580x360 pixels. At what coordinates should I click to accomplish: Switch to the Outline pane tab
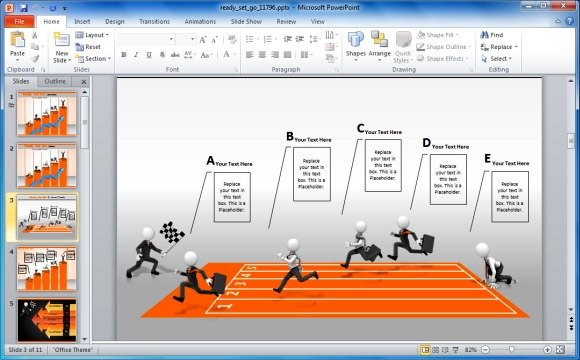click(55, 81)
